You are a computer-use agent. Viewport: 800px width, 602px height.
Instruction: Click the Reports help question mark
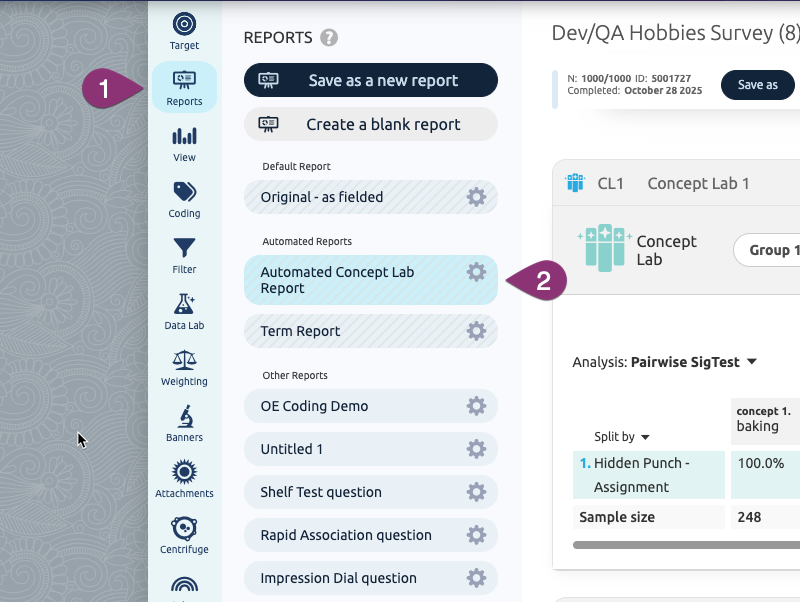(329, 38)
